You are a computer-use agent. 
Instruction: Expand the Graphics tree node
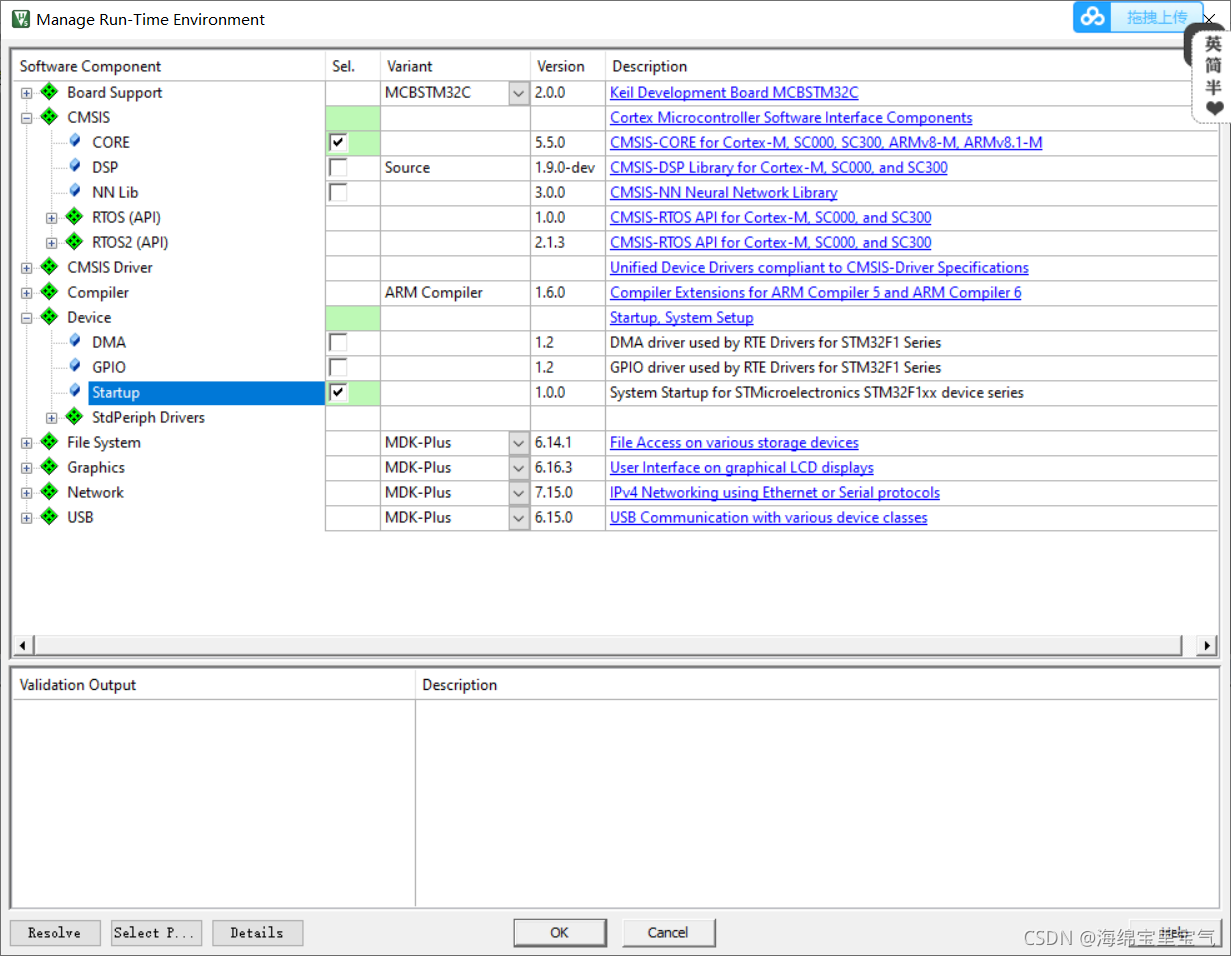click(x=27, y=468)
